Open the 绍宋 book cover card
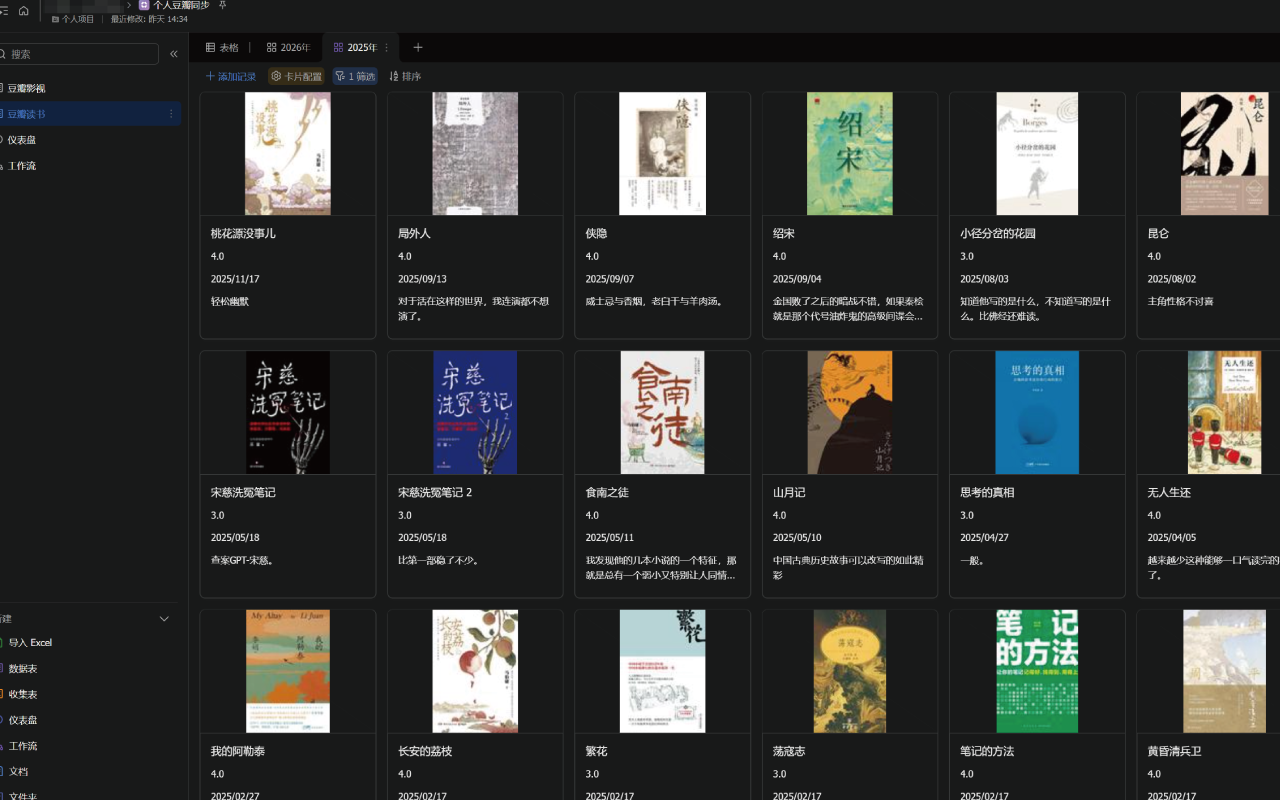 pyautogui.click(x=849, y=154)
